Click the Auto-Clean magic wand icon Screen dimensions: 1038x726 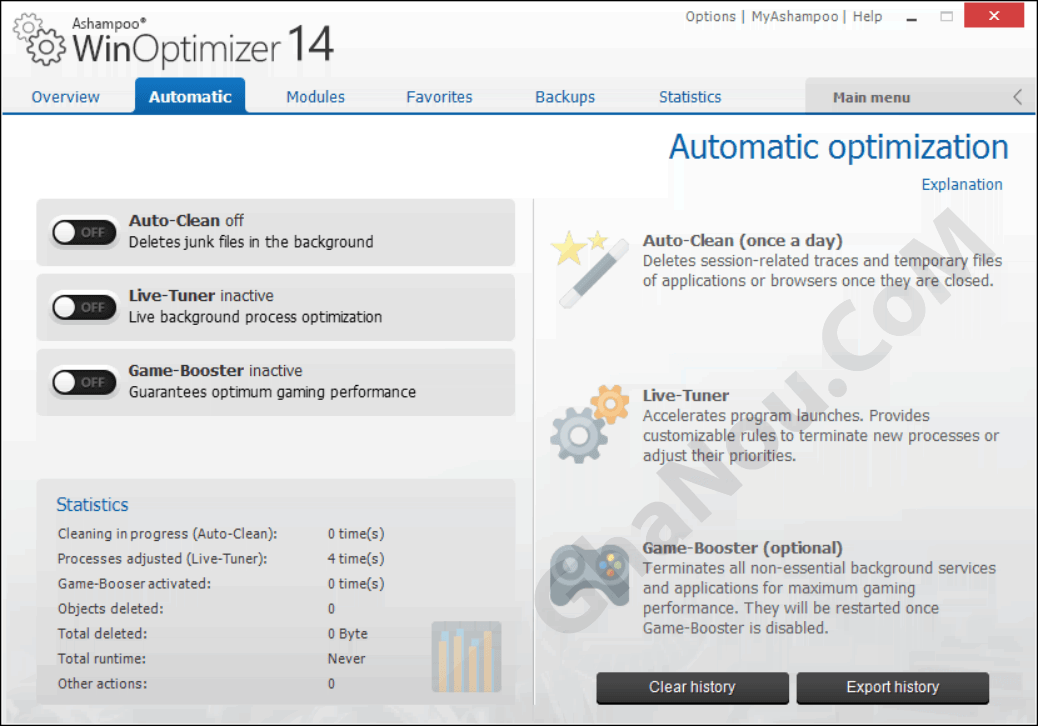click(x=583, y=267)
